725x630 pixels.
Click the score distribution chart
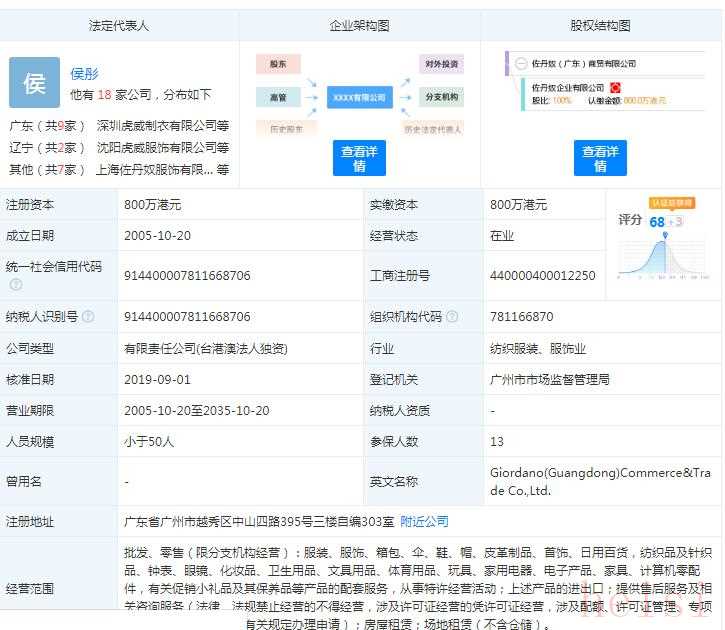click(664, 257)
